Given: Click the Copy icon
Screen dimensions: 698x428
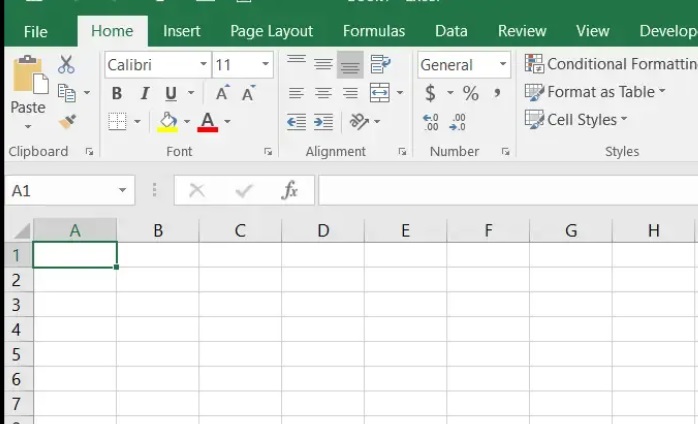Looking at the screenshot, I should [x=67, y=93].
